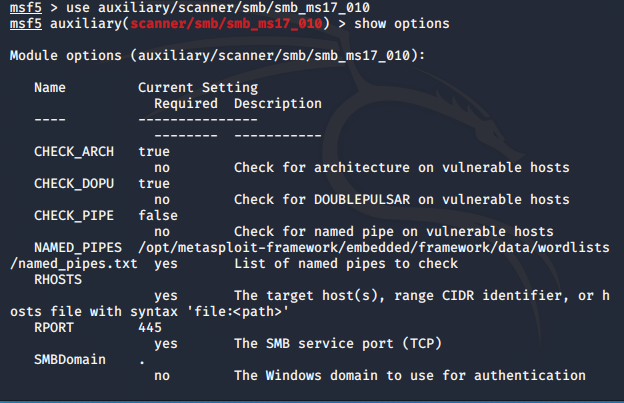Screen dimensions: 624x403
Task: Select the SMBDomain option name
Action: [x=70, y=360]
